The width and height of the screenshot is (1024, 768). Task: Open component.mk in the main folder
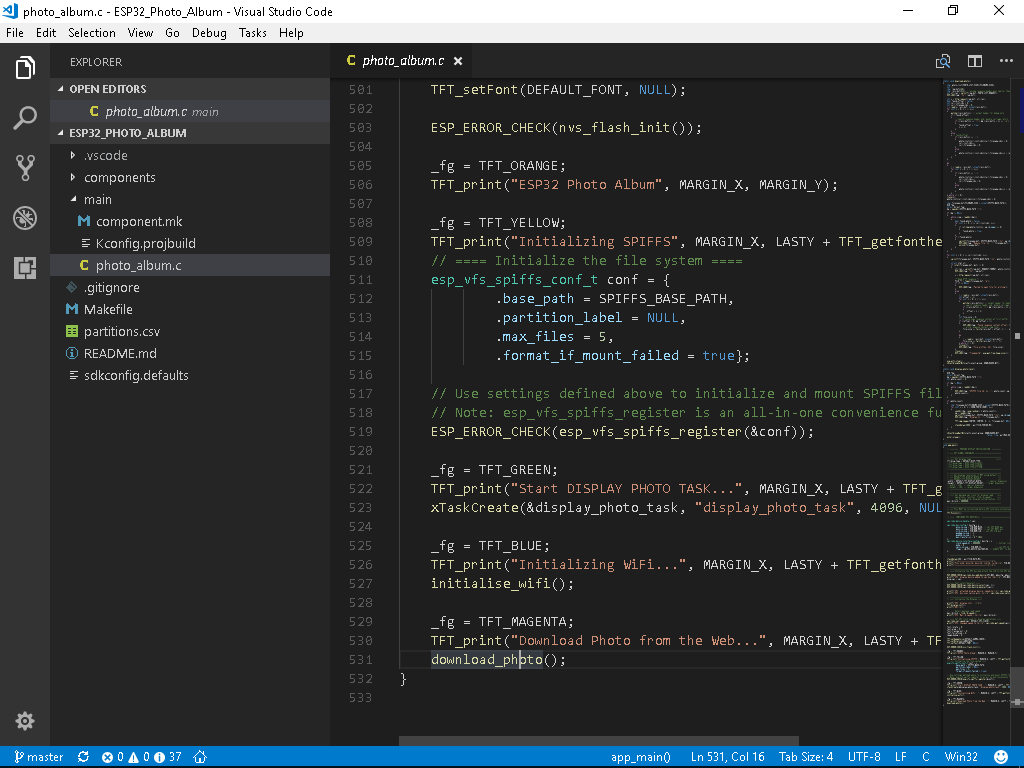click(x=190, y=221)
